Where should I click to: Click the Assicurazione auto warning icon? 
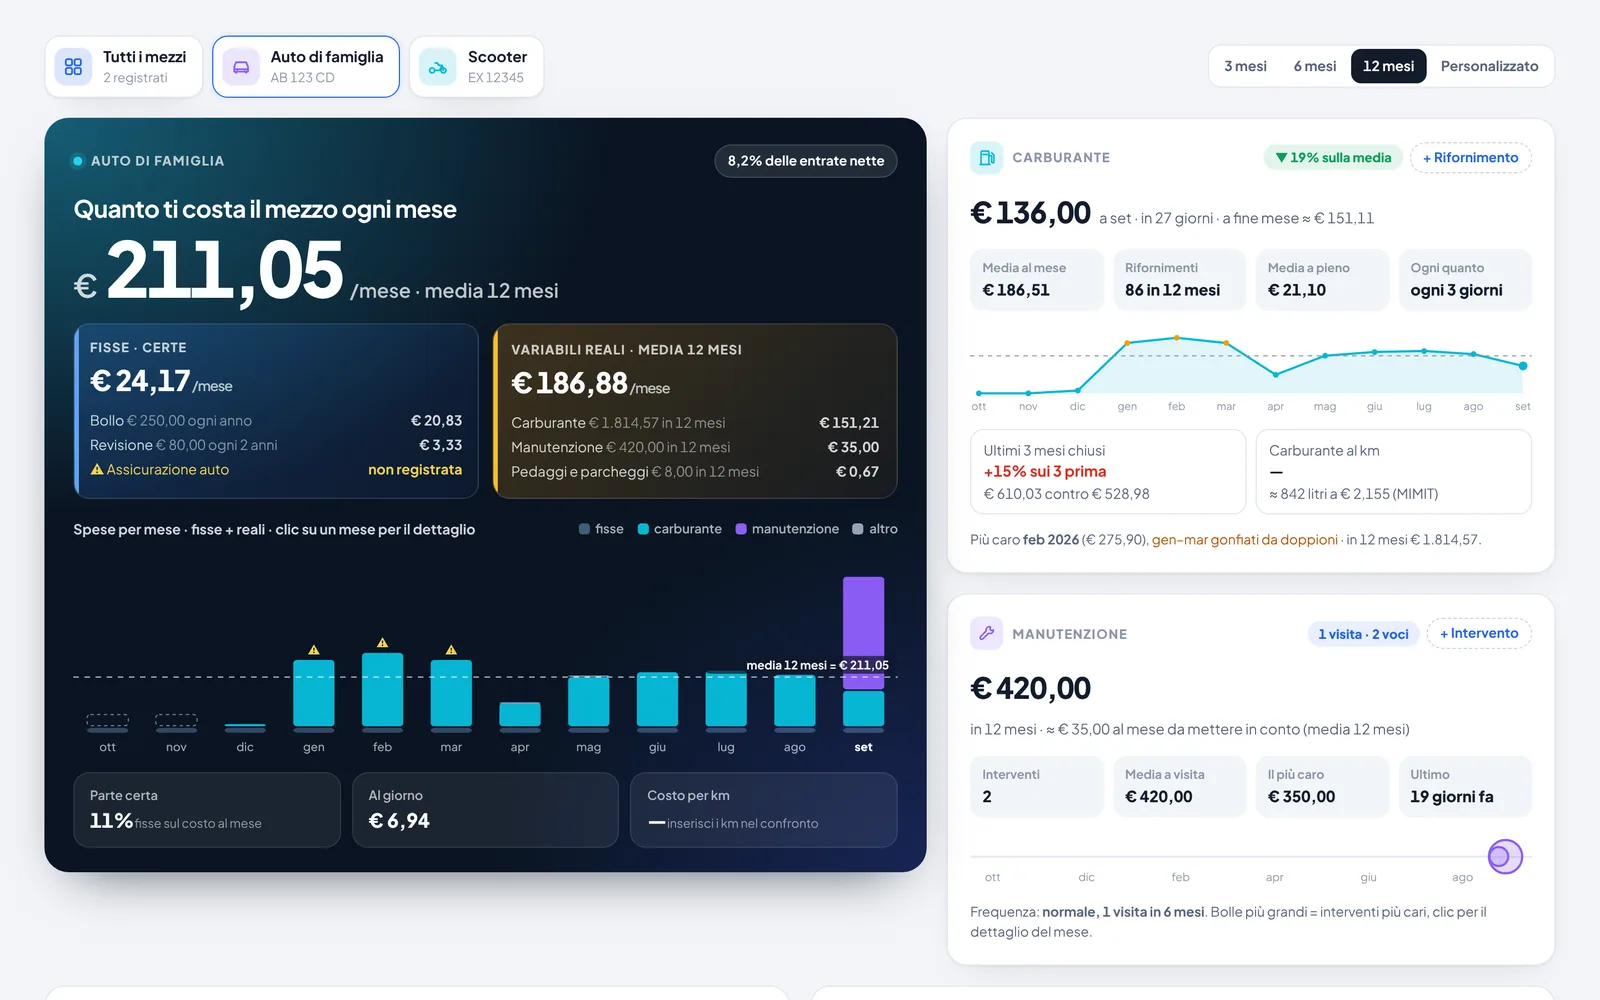97,469
